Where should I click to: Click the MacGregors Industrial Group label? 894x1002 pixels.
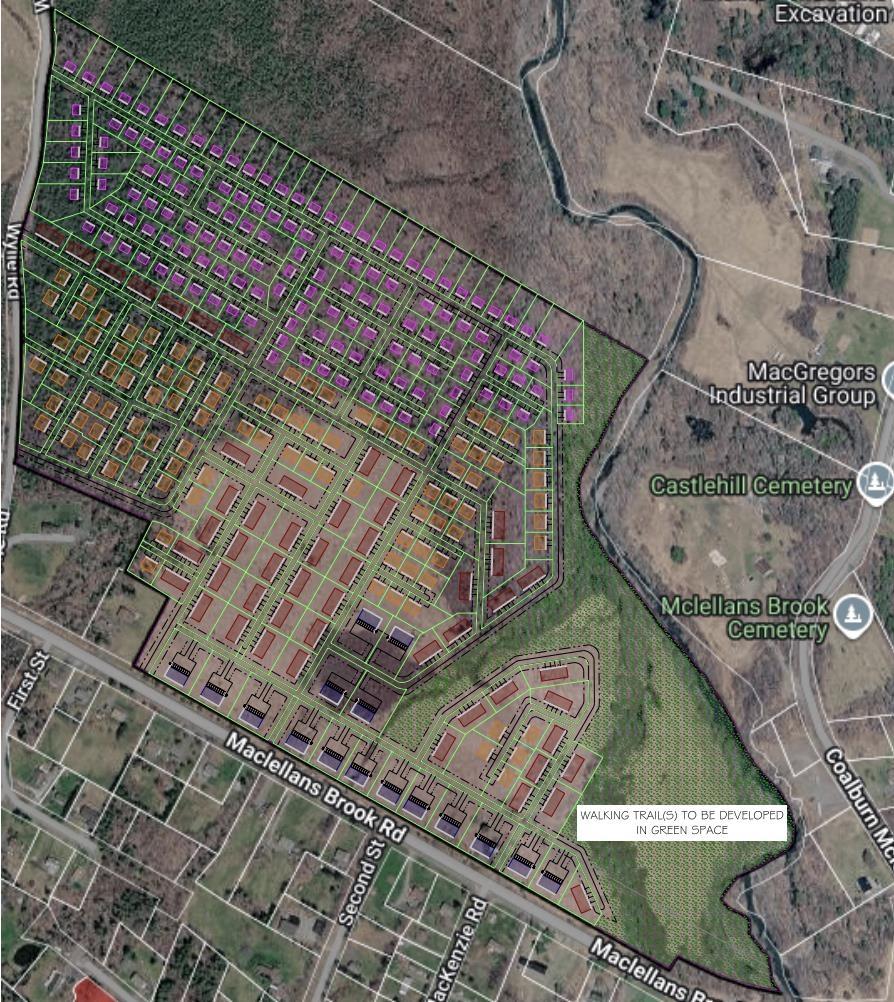[x=792, y=383]
